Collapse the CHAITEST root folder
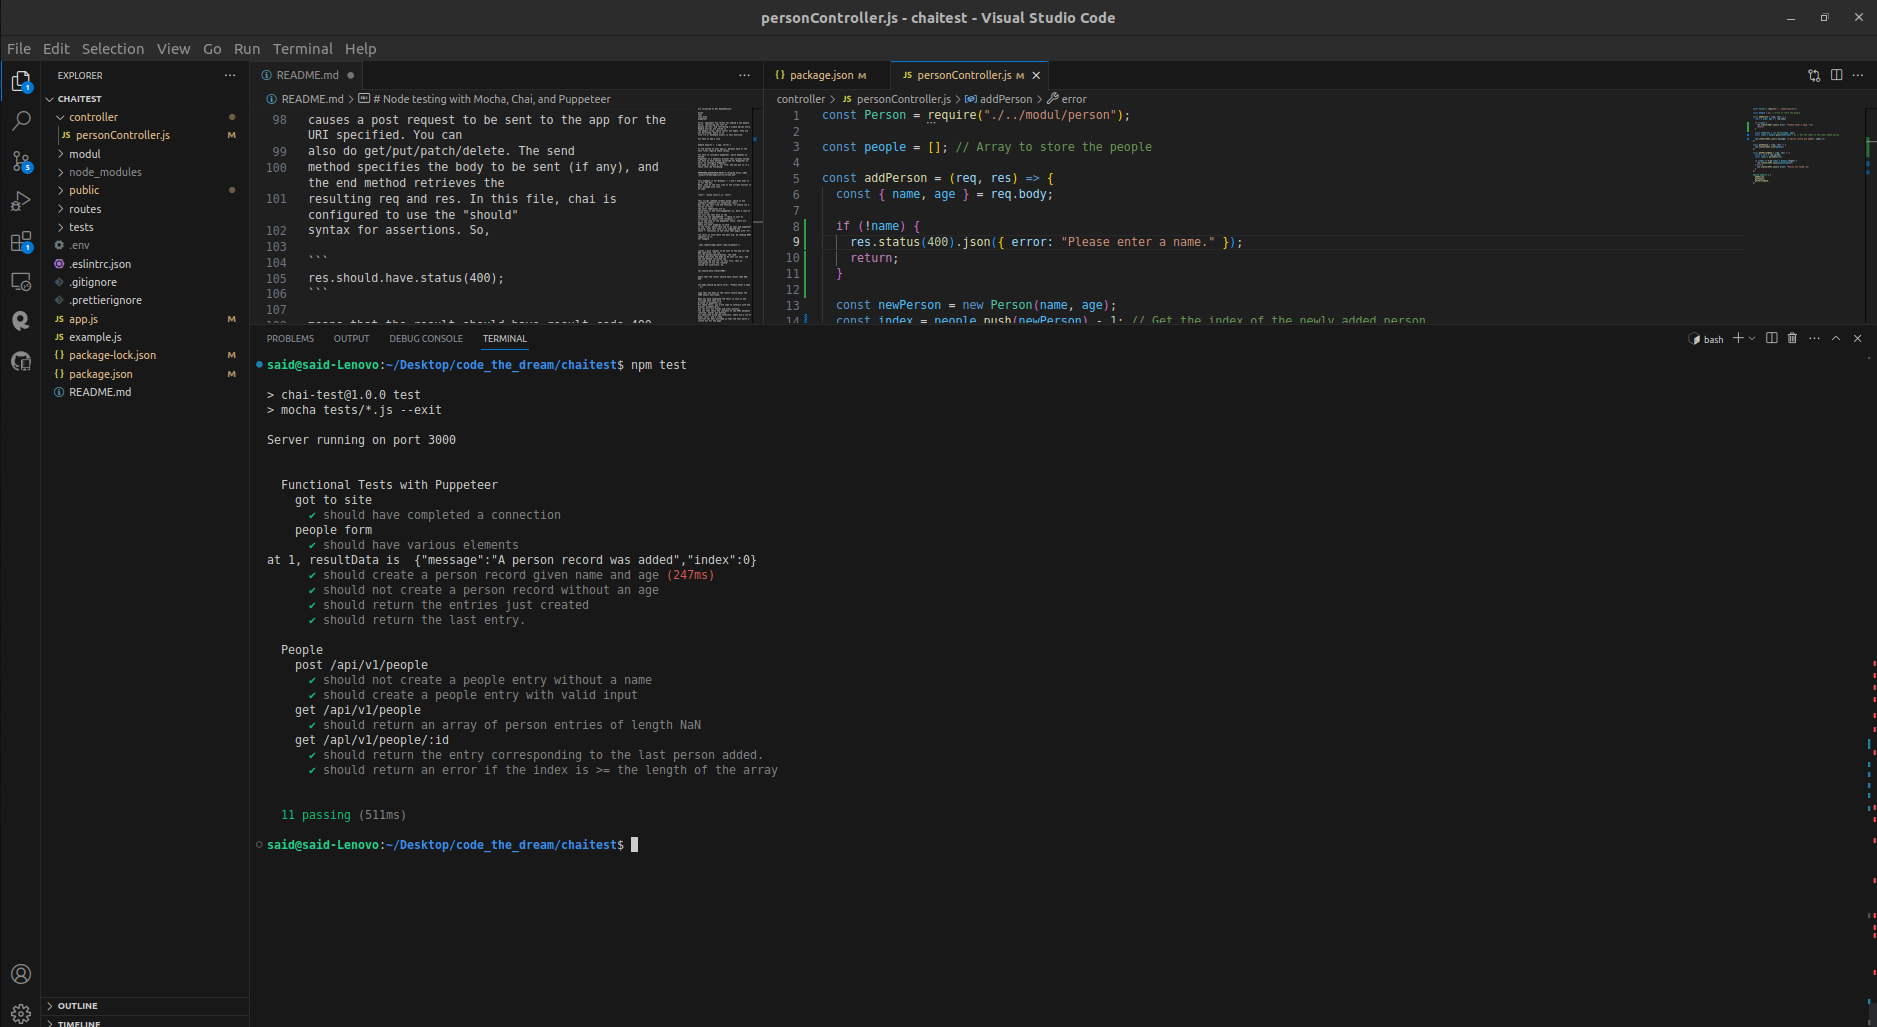This screenshot has width=1877, height=1027. click(x=144, y=99)
